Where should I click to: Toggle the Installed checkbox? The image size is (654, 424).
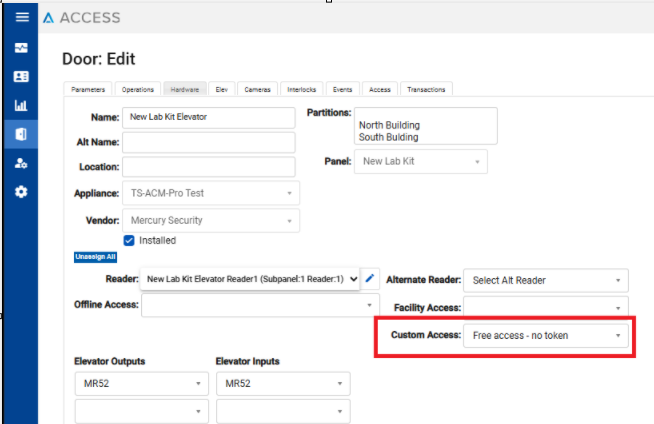pos(129,241)
